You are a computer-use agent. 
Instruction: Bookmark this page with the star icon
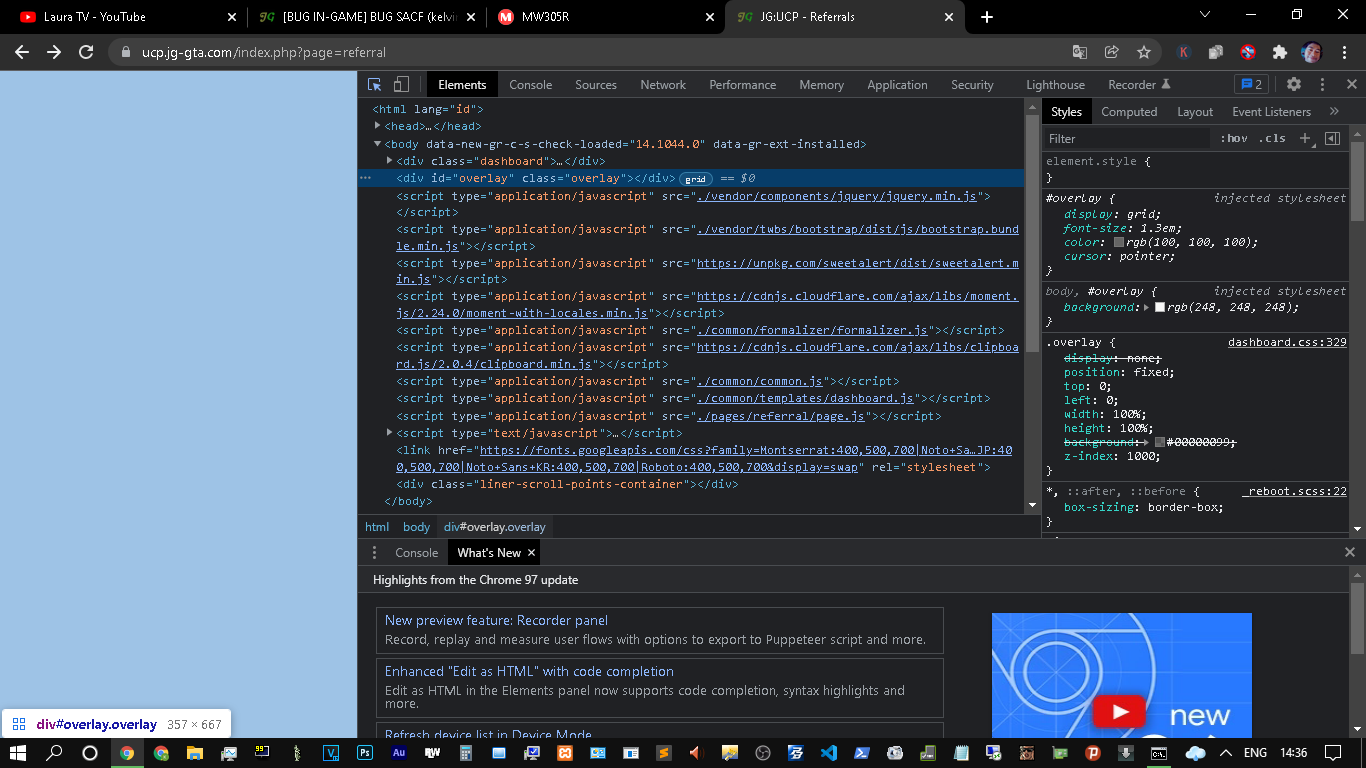(x=1144, y=52)
